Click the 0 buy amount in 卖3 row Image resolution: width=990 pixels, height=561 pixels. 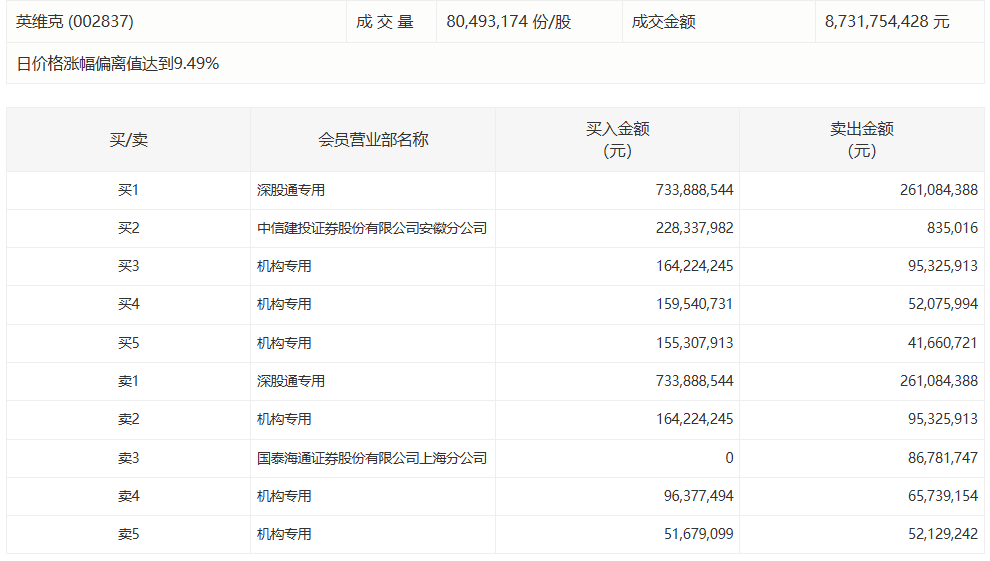[x=728, y=458]
